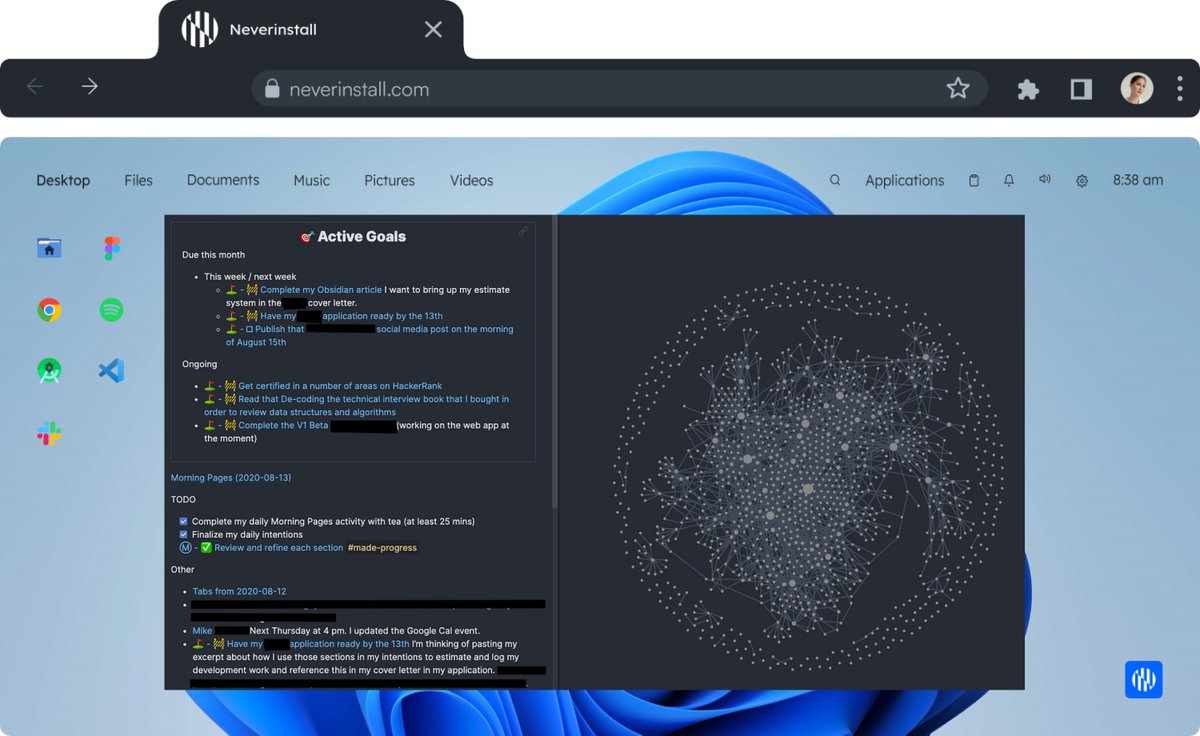Open Complete my Obsidian article link
Screen dimensions: 1200x736
tap(321, 290)
